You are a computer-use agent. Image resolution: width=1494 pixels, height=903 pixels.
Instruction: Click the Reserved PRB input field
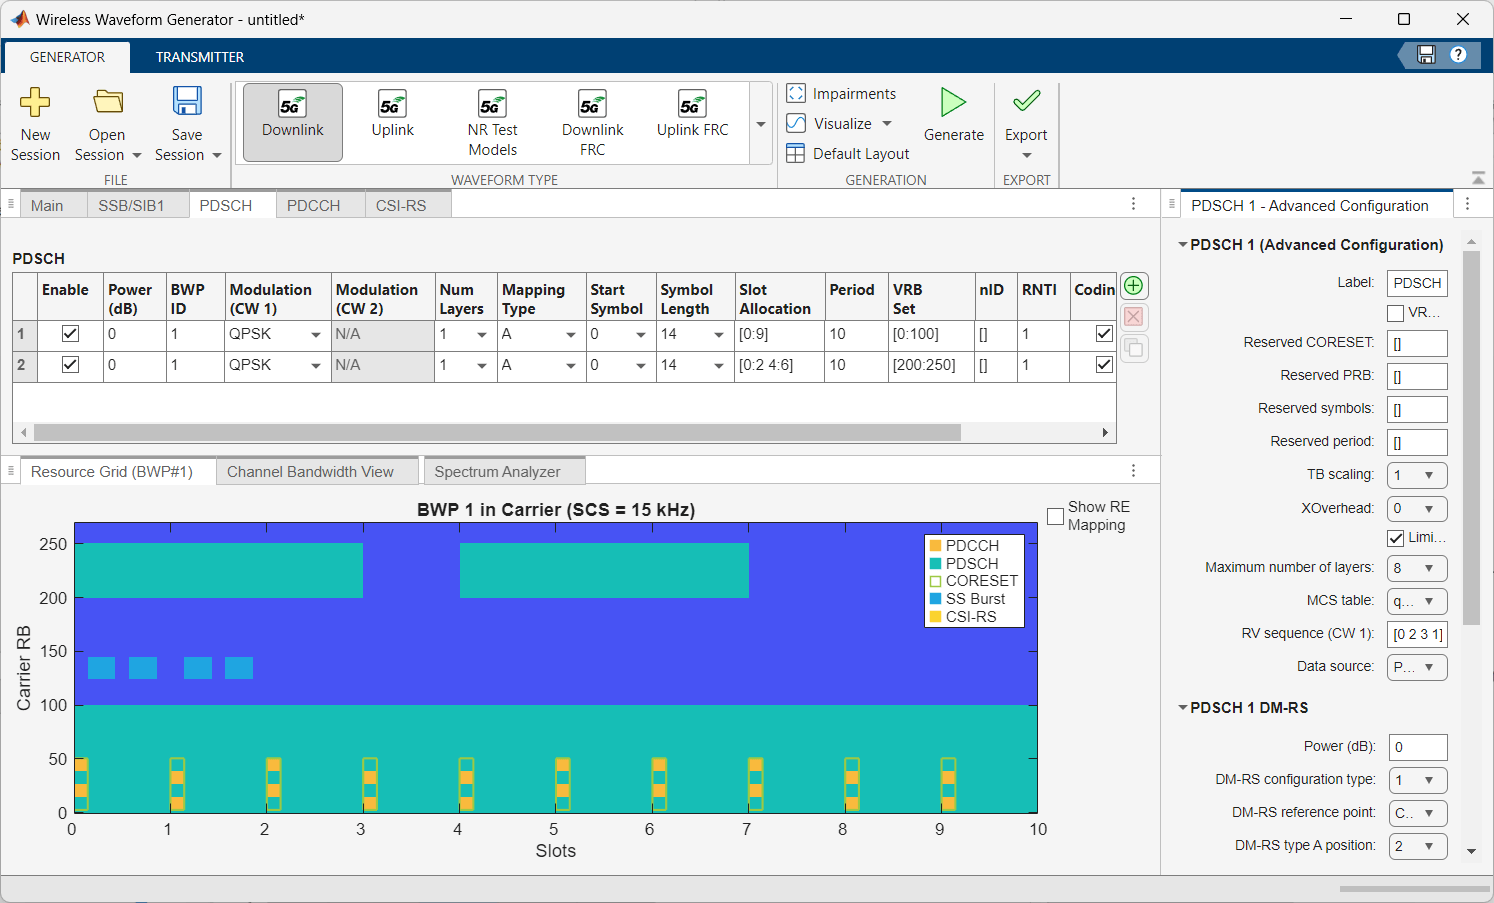[x=1417, y=376]
